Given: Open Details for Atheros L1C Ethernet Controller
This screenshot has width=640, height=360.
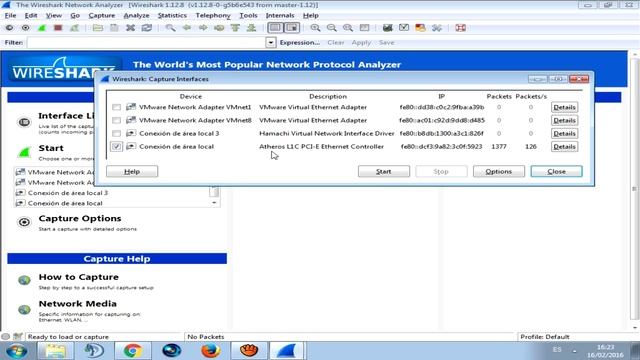Looking at the screenshot, I should [564, 147].
